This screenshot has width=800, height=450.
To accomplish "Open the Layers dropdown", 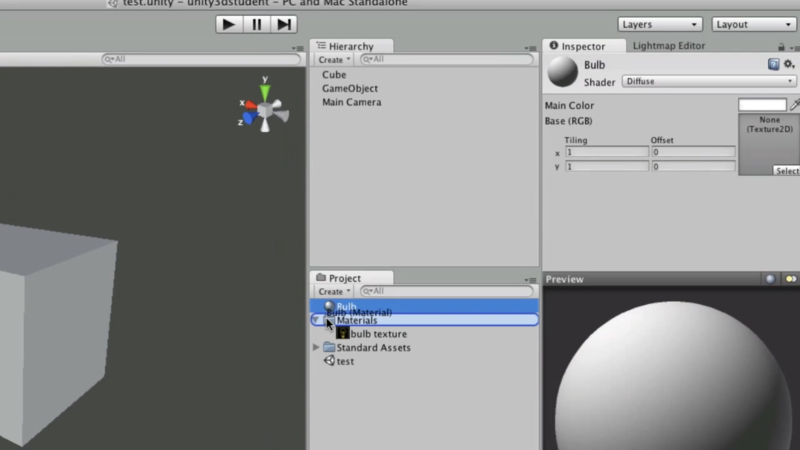I will 660,24.
